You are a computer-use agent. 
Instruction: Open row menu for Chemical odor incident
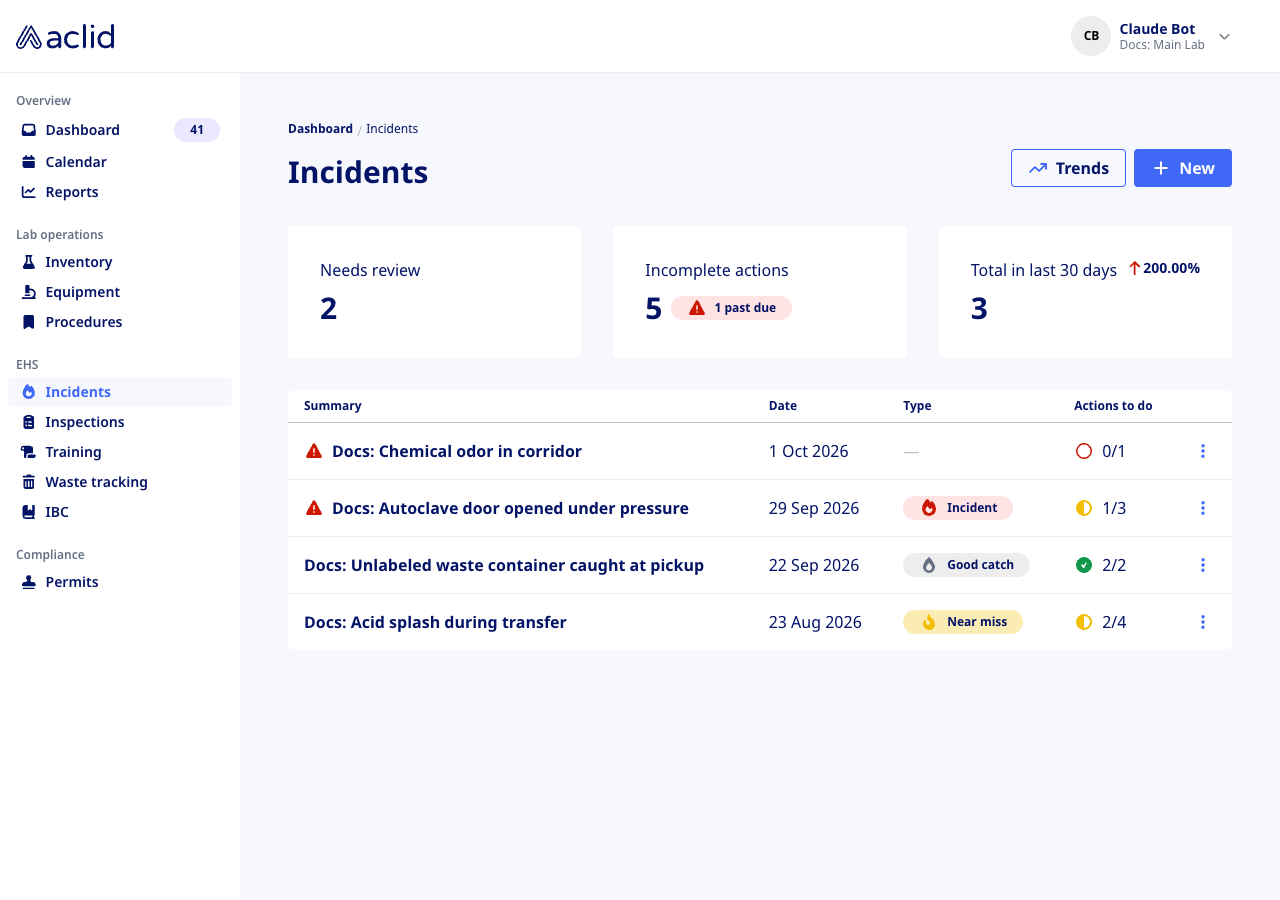click(1202, 451)
